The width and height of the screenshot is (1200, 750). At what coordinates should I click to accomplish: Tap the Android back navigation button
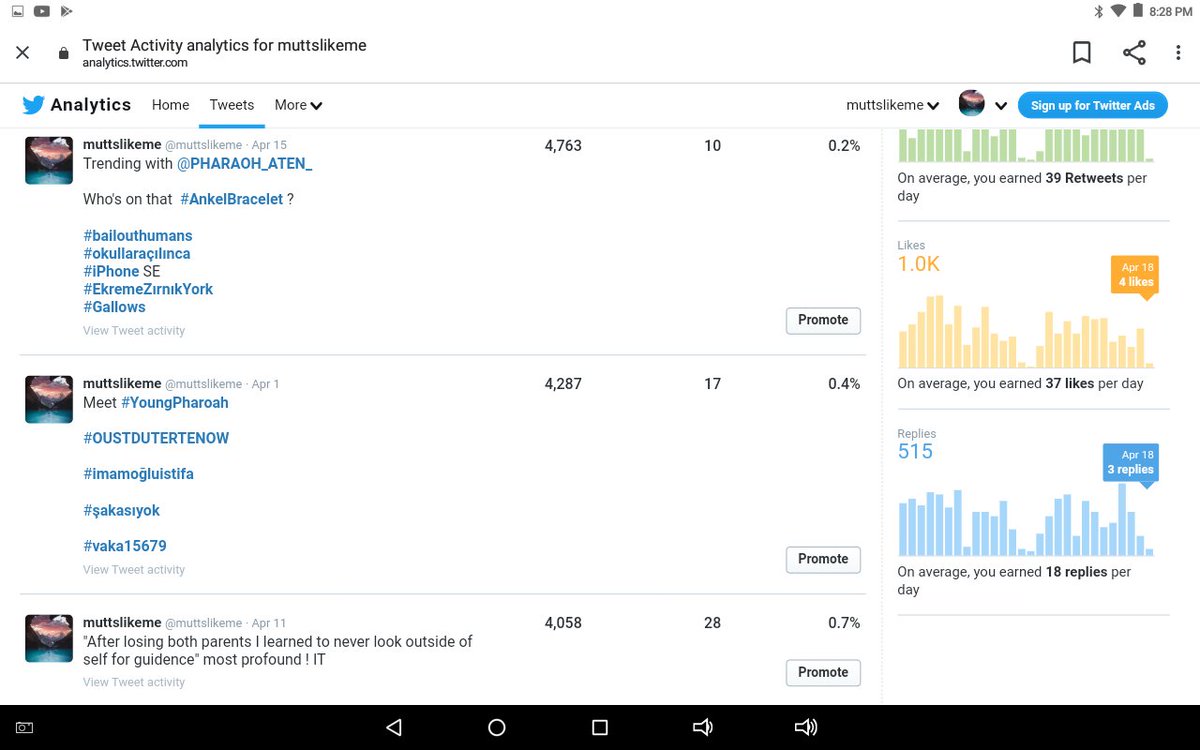click(394, 727)
